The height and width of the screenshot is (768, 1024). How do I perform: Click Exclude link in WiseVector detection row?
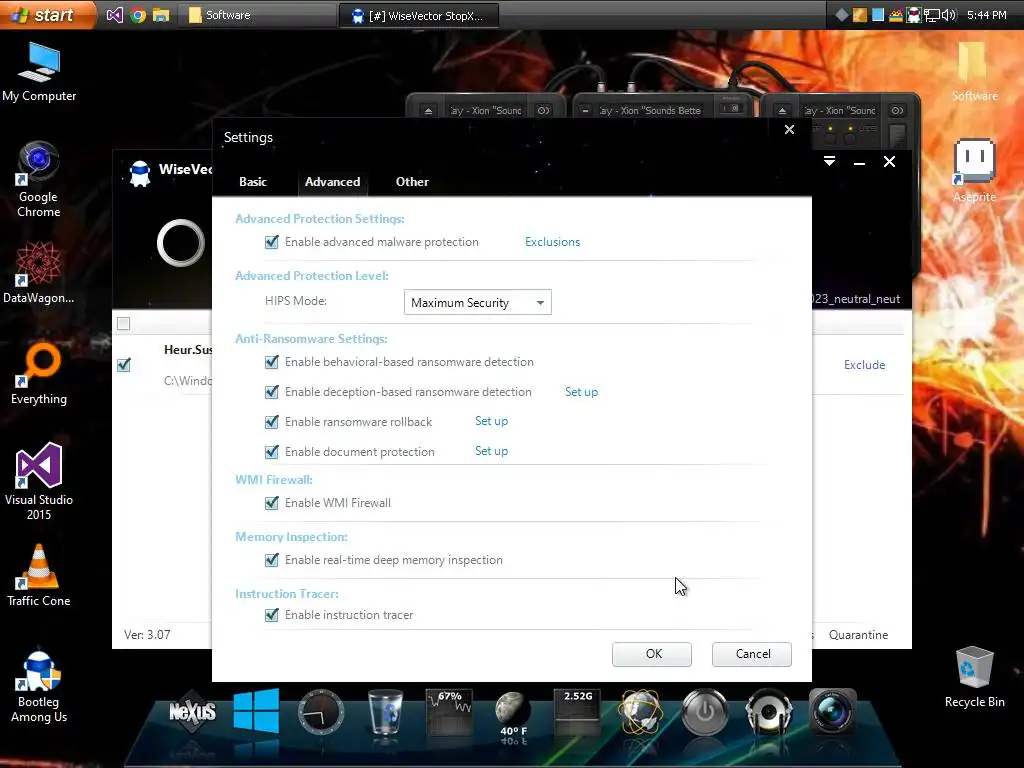(x=864, y=365)
